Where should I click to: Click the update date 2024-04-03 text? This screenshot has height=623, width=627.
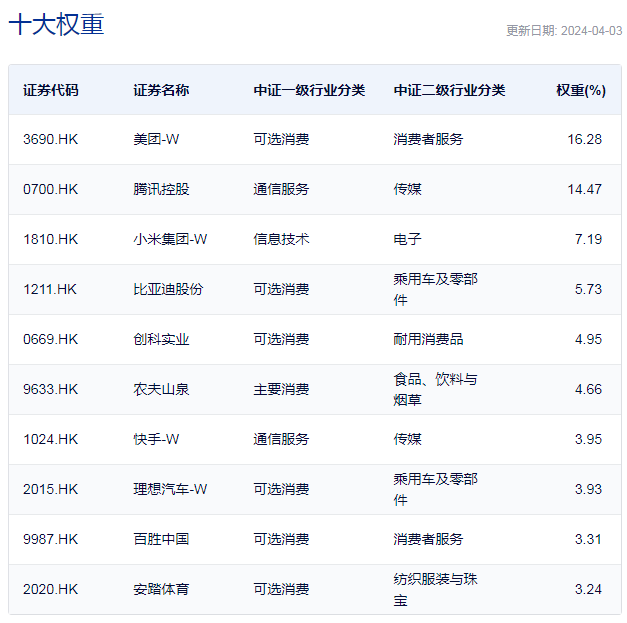tap(564, 31)
